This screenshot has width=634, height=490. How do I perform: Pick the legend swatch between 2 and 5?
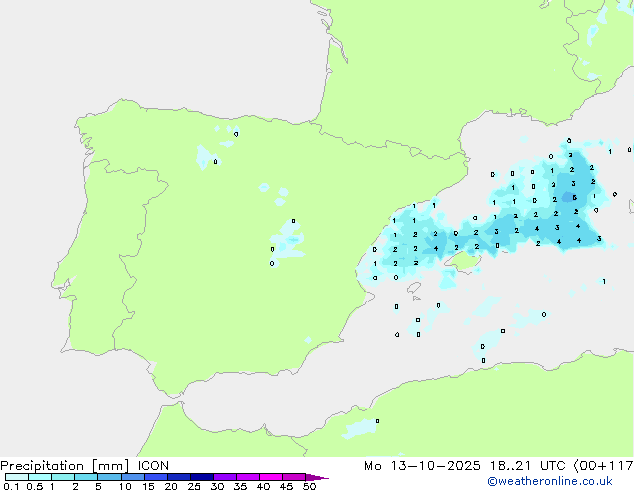[x=87, y=478]
